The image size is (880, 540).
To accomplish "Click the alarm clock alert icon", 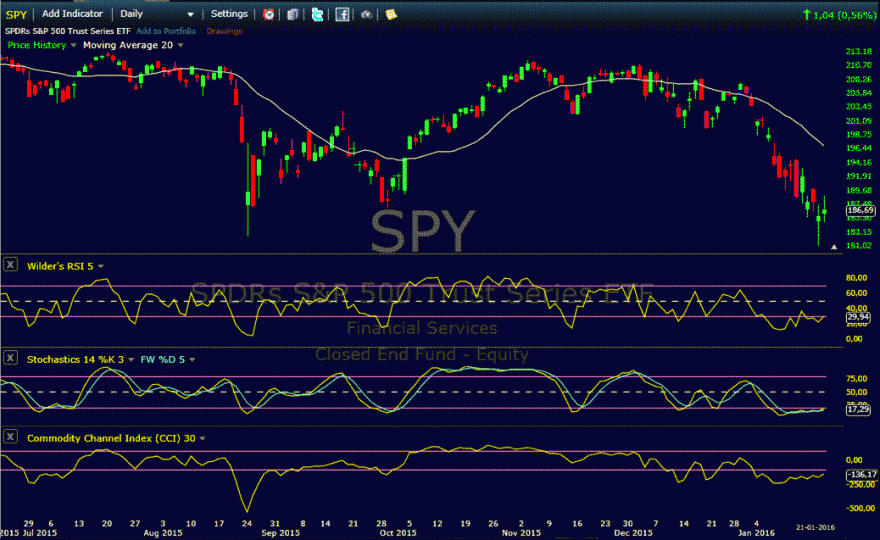I will 269,14.
